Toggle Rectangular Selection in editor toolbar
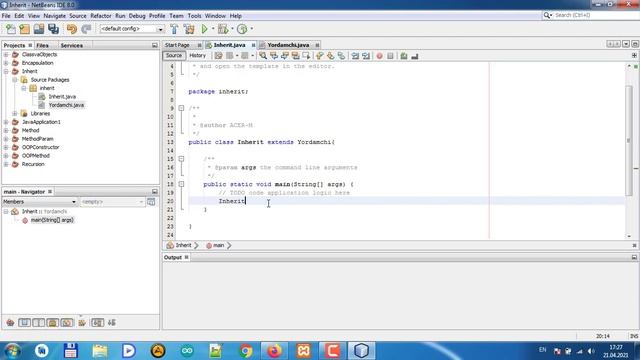The width and height of the screenshot is (640, 360). click(306, 56)
